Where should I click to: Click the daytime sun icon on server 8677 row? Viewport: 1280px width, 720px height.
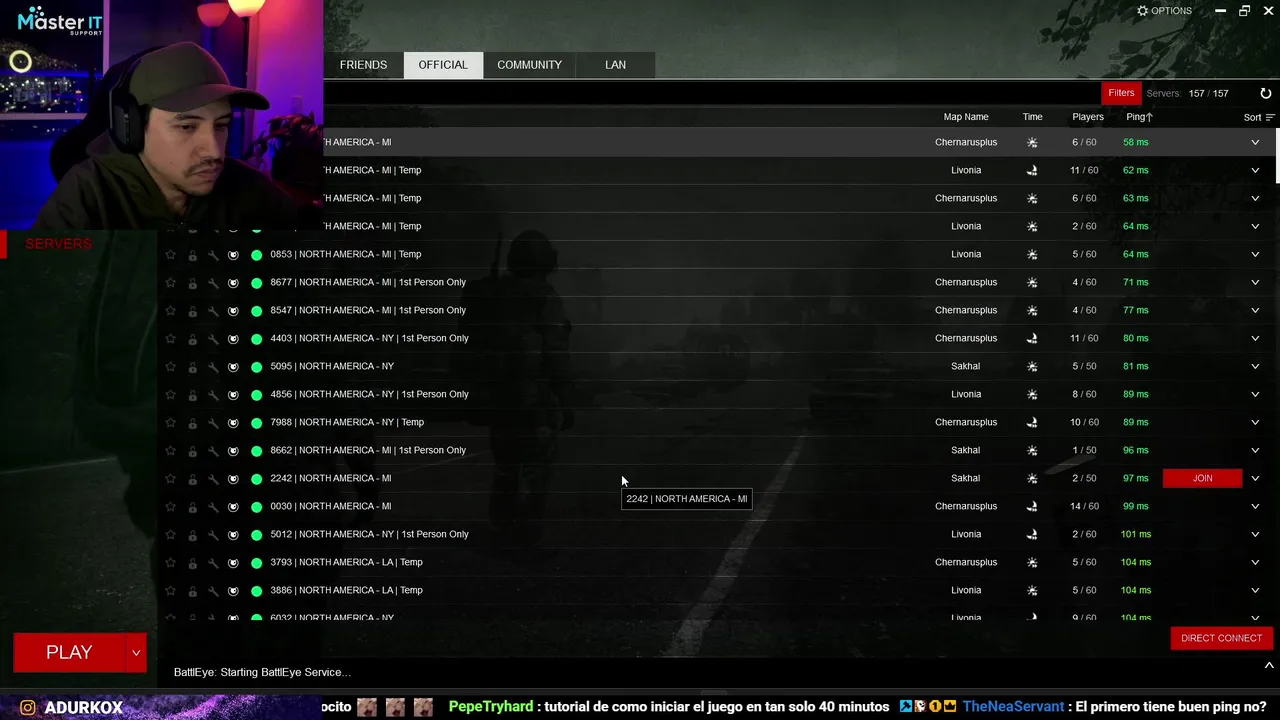[1032, 283]
